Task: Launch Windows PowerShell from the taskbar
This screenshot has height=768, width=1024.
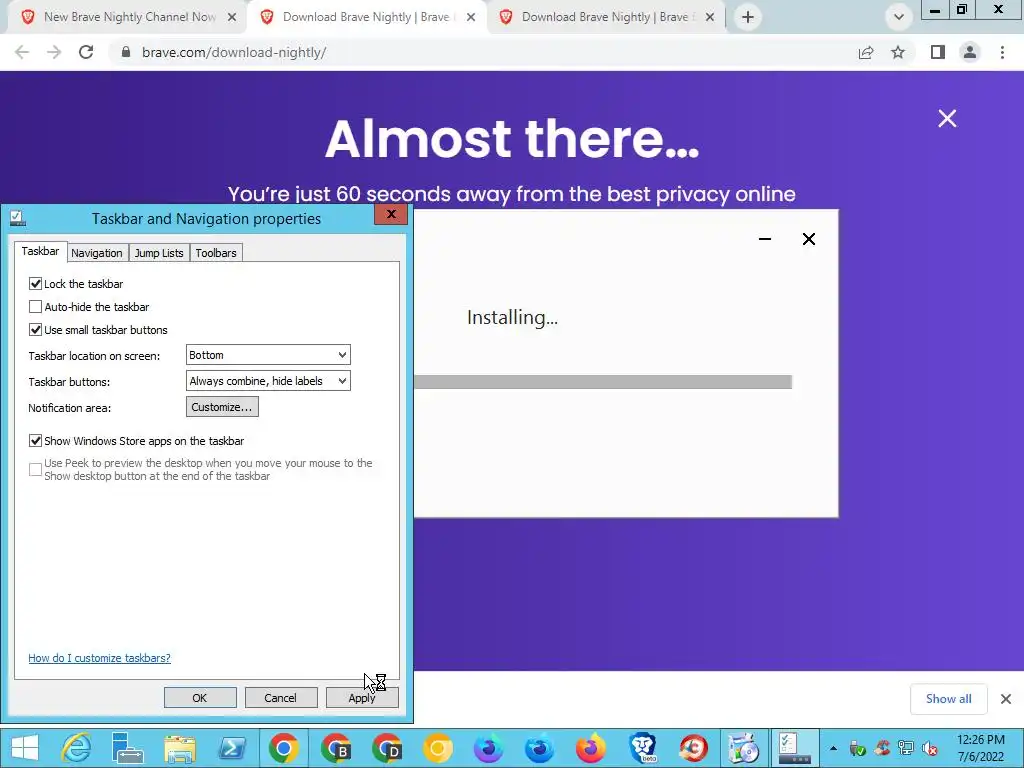Action: coord(231,748)
